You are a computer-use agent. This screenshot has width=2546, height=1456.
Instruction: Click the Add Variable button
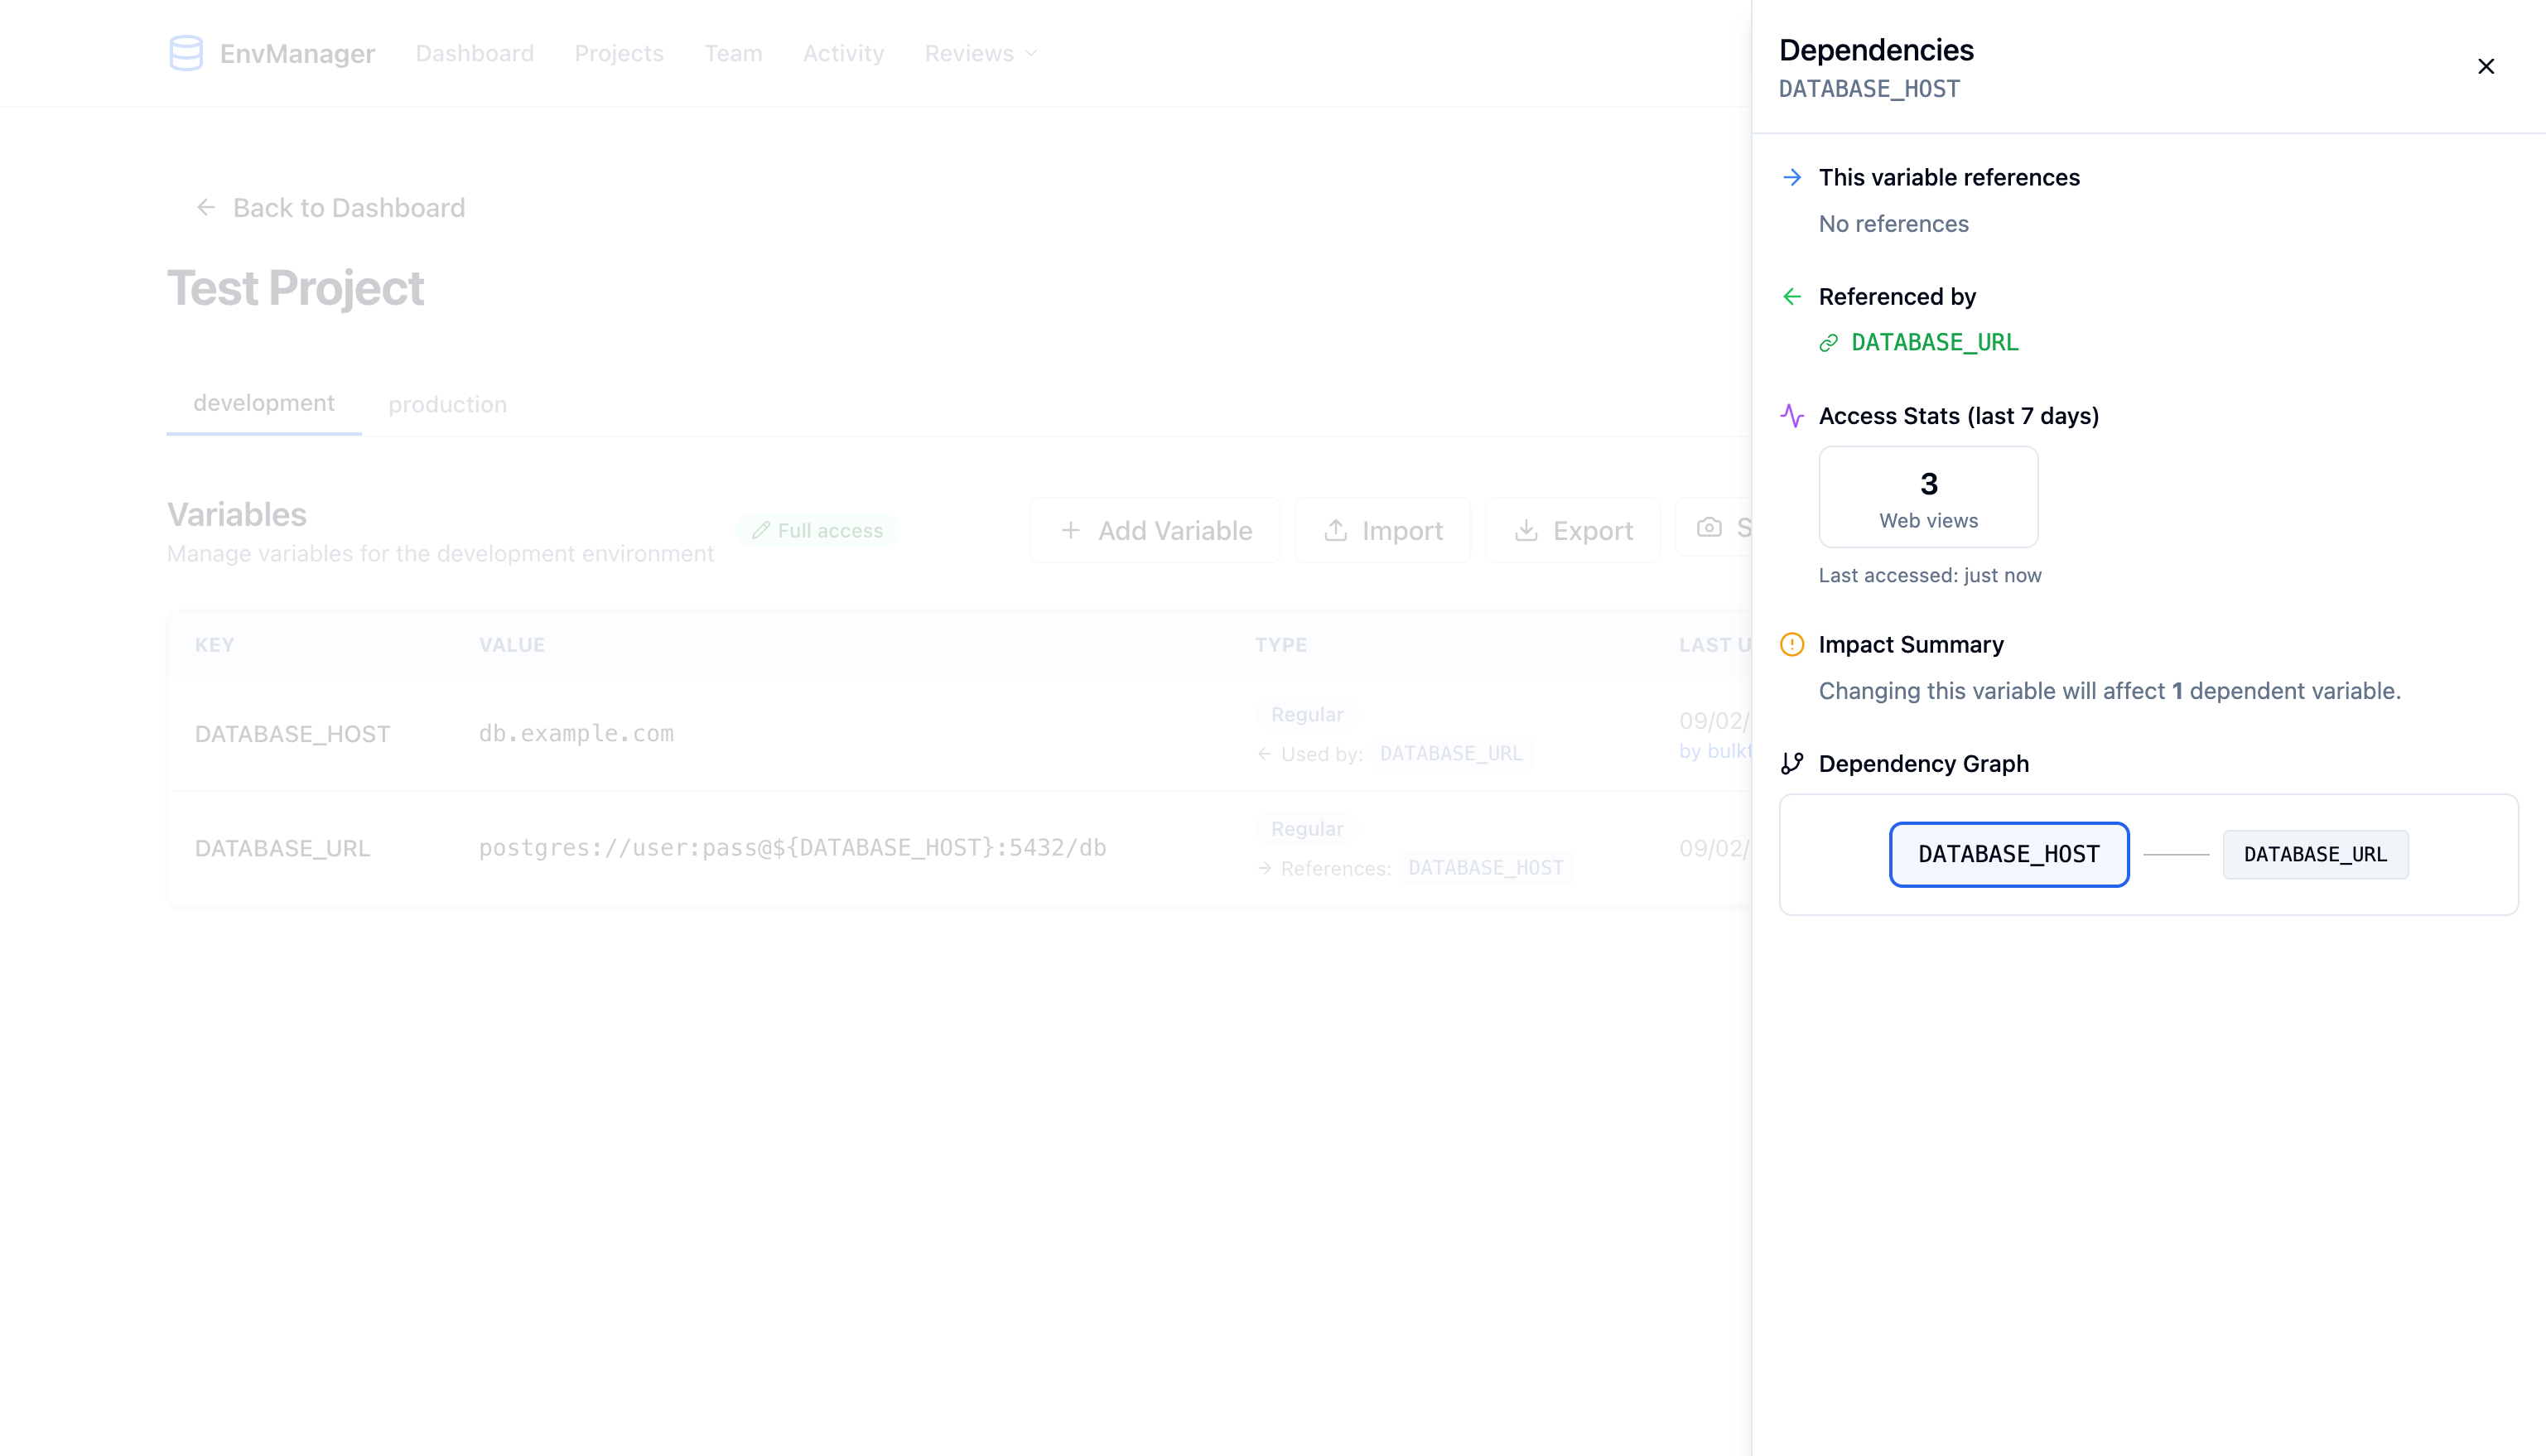1154,529
